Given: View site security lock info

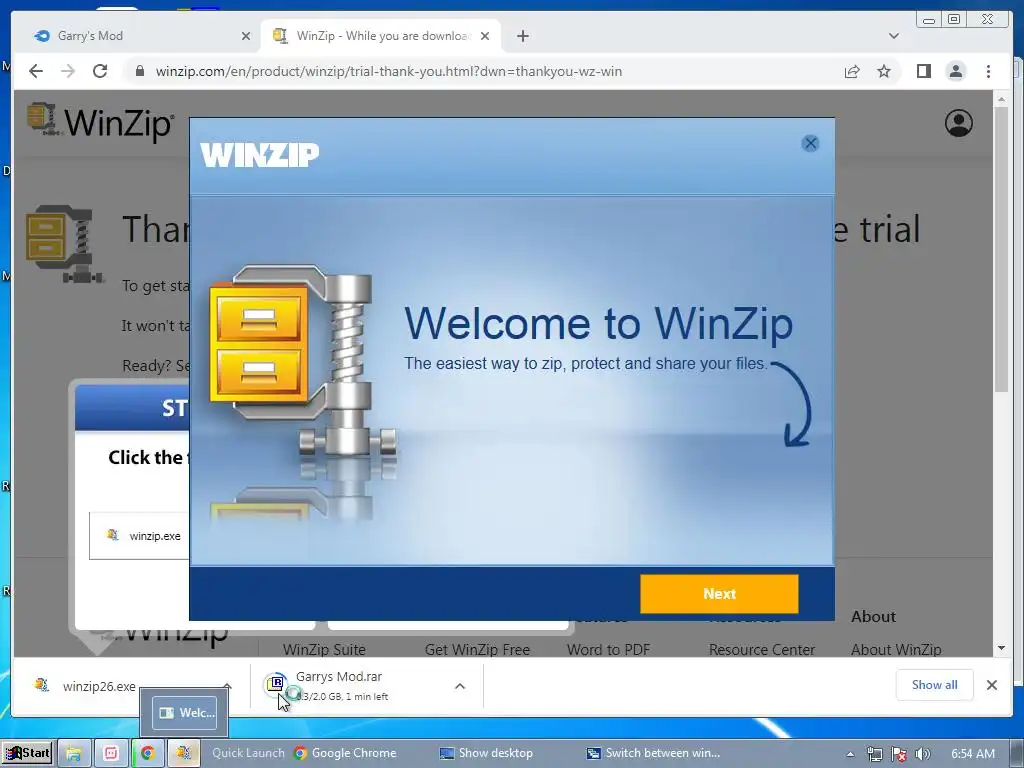Looking at the screenshot, I should (x=139, y=71).
